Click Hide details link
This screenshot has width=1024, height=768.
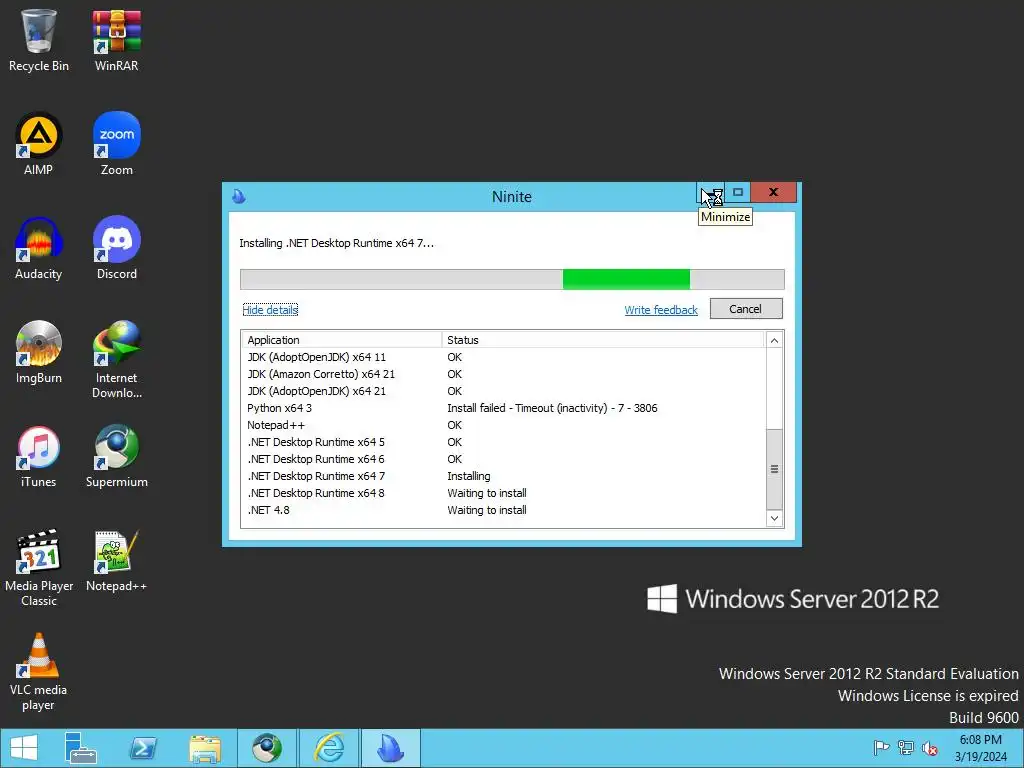pos(270,310)
